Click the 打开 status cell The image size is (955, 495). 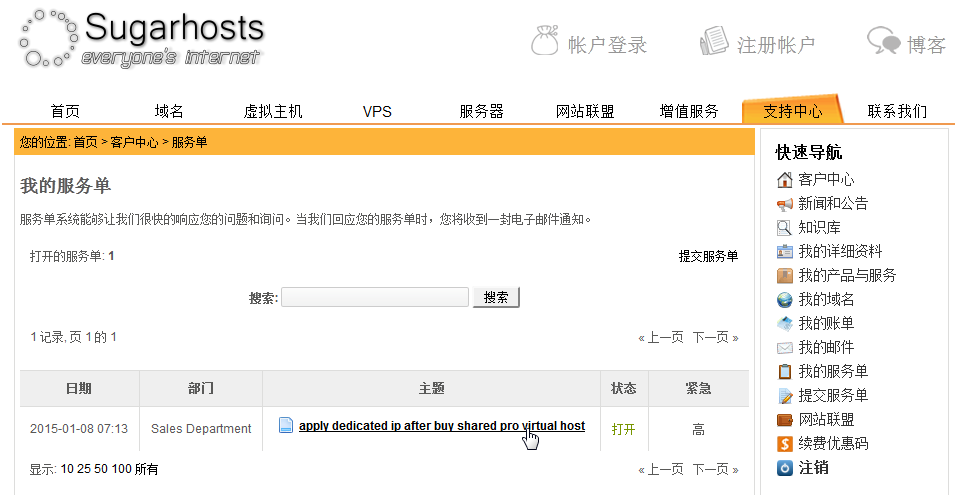pos(623,429)
